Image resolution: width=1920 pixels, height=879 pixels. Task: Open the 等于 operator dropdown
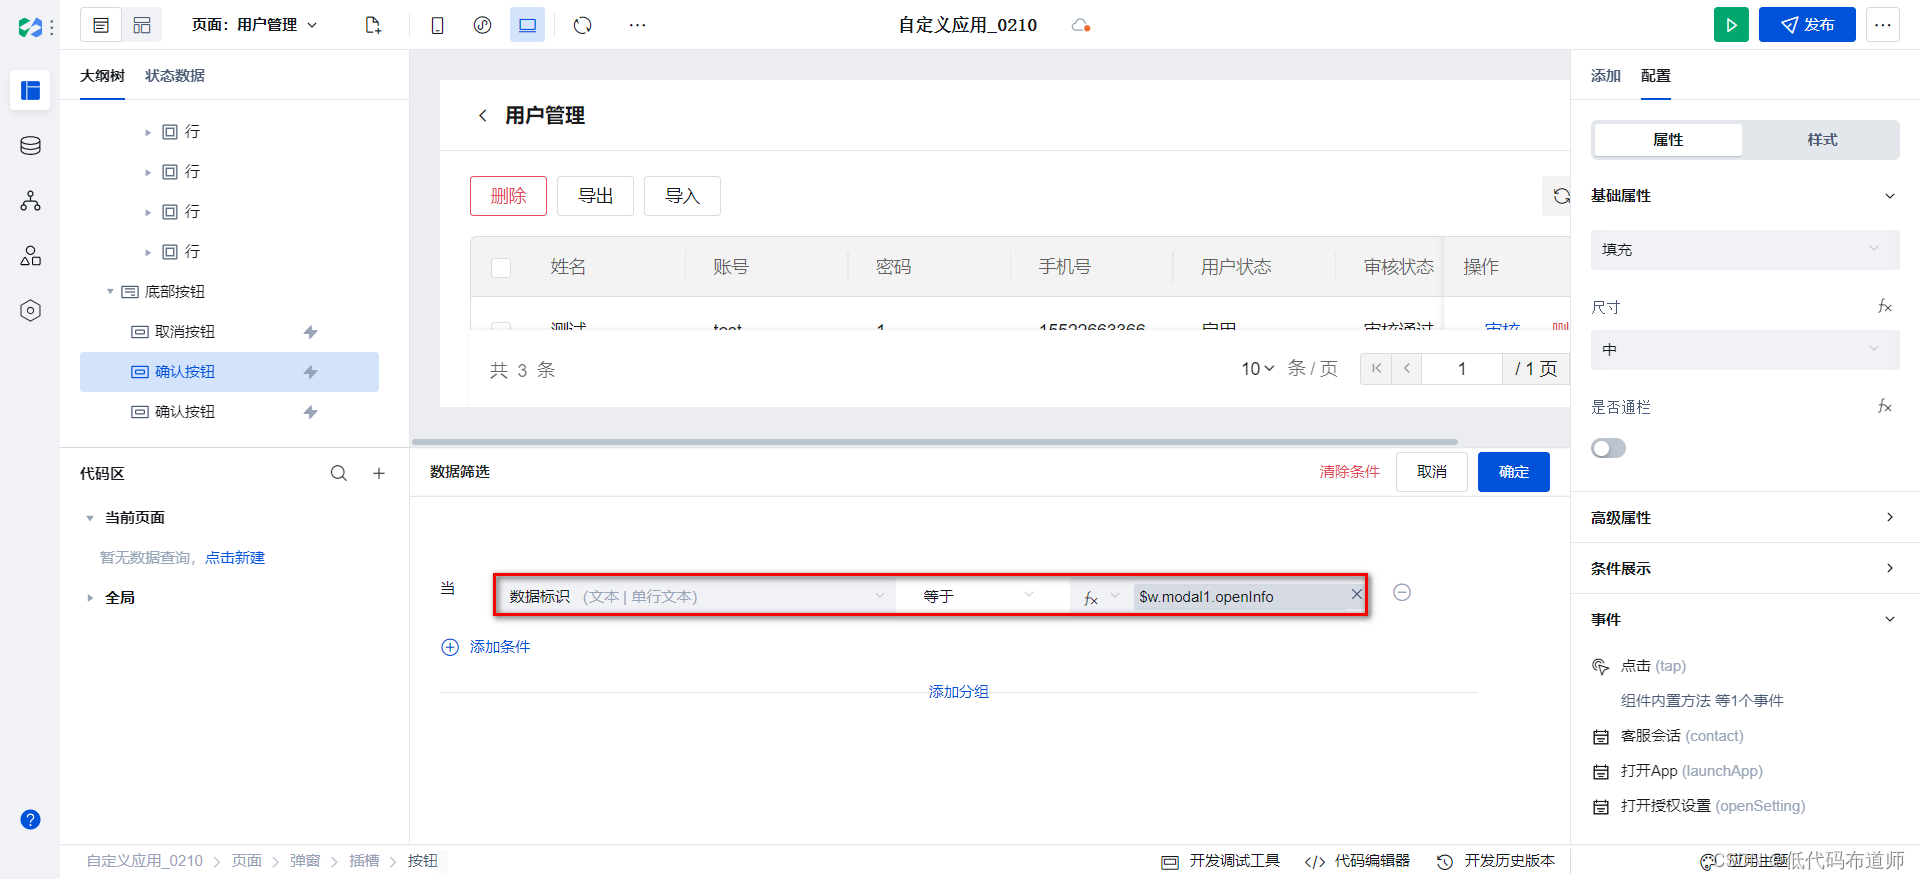tap(980, 596)
